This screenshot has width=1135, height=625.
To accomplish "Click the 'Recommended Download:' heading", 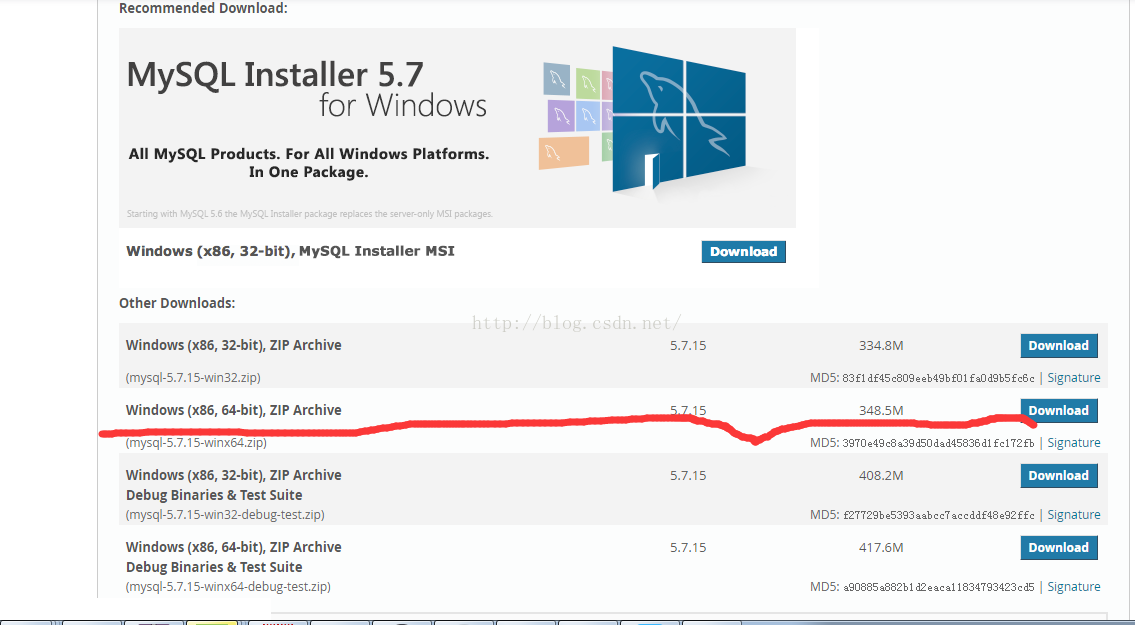I will pyautogui.click(x=203, y=9).
